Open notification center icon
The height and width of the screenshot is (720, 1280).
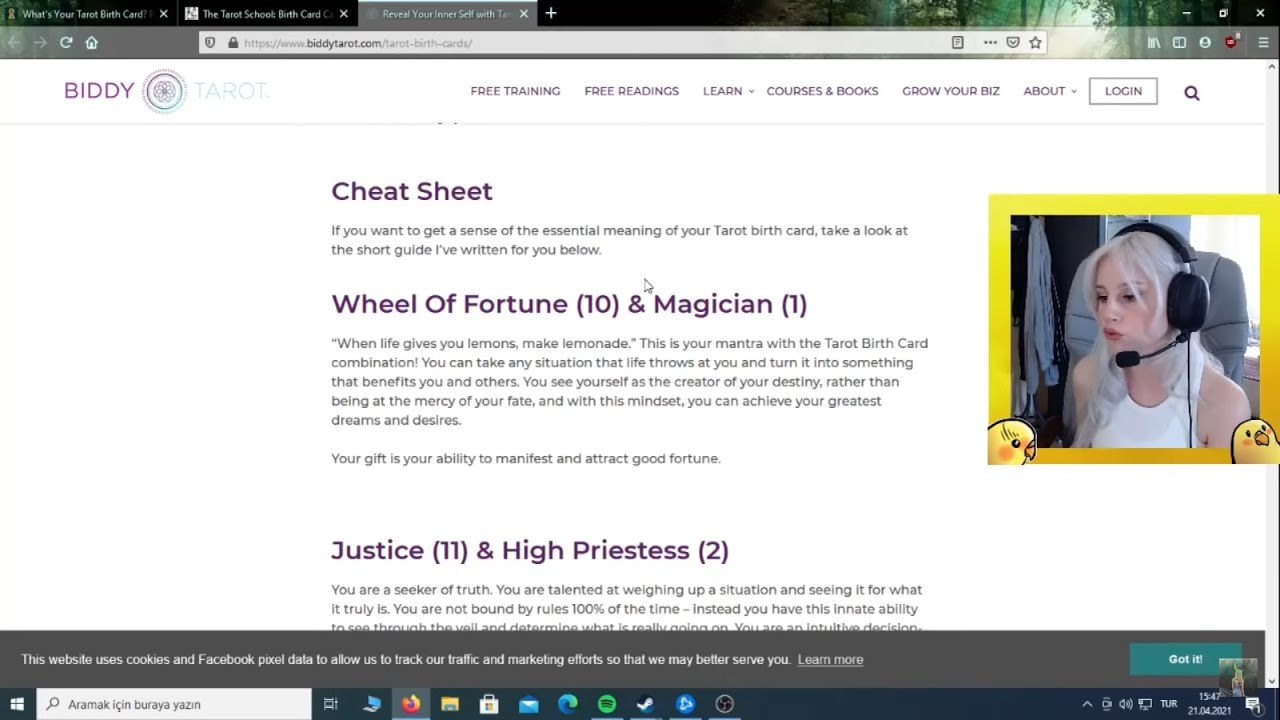pyautogui.click(x=1253, y=704)
